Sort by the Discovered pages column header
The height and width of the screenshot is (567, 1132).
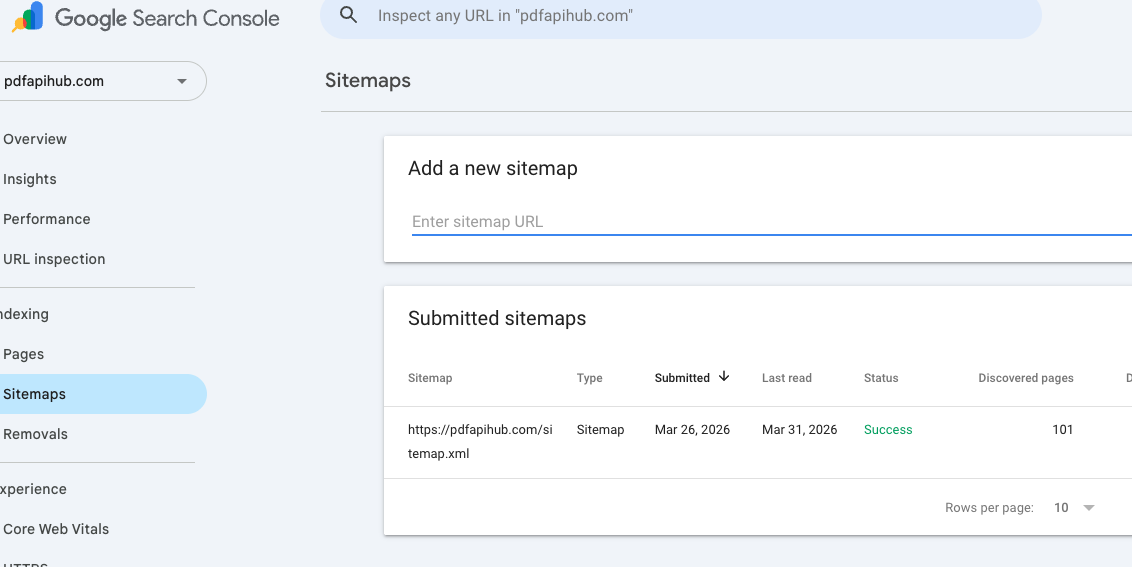[1026, 378]
